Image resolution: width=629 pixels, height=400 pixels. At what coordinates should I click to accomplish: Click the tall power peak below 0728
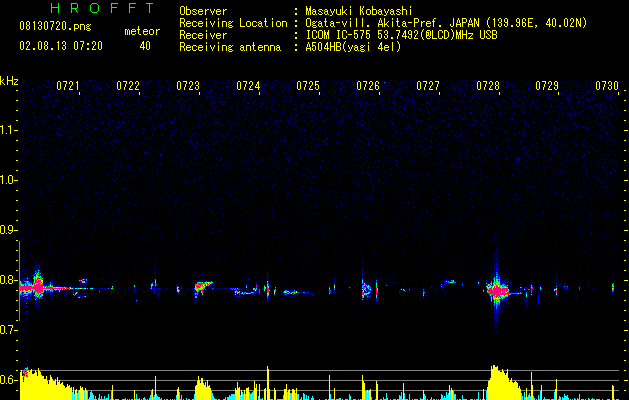click(503, 382)
